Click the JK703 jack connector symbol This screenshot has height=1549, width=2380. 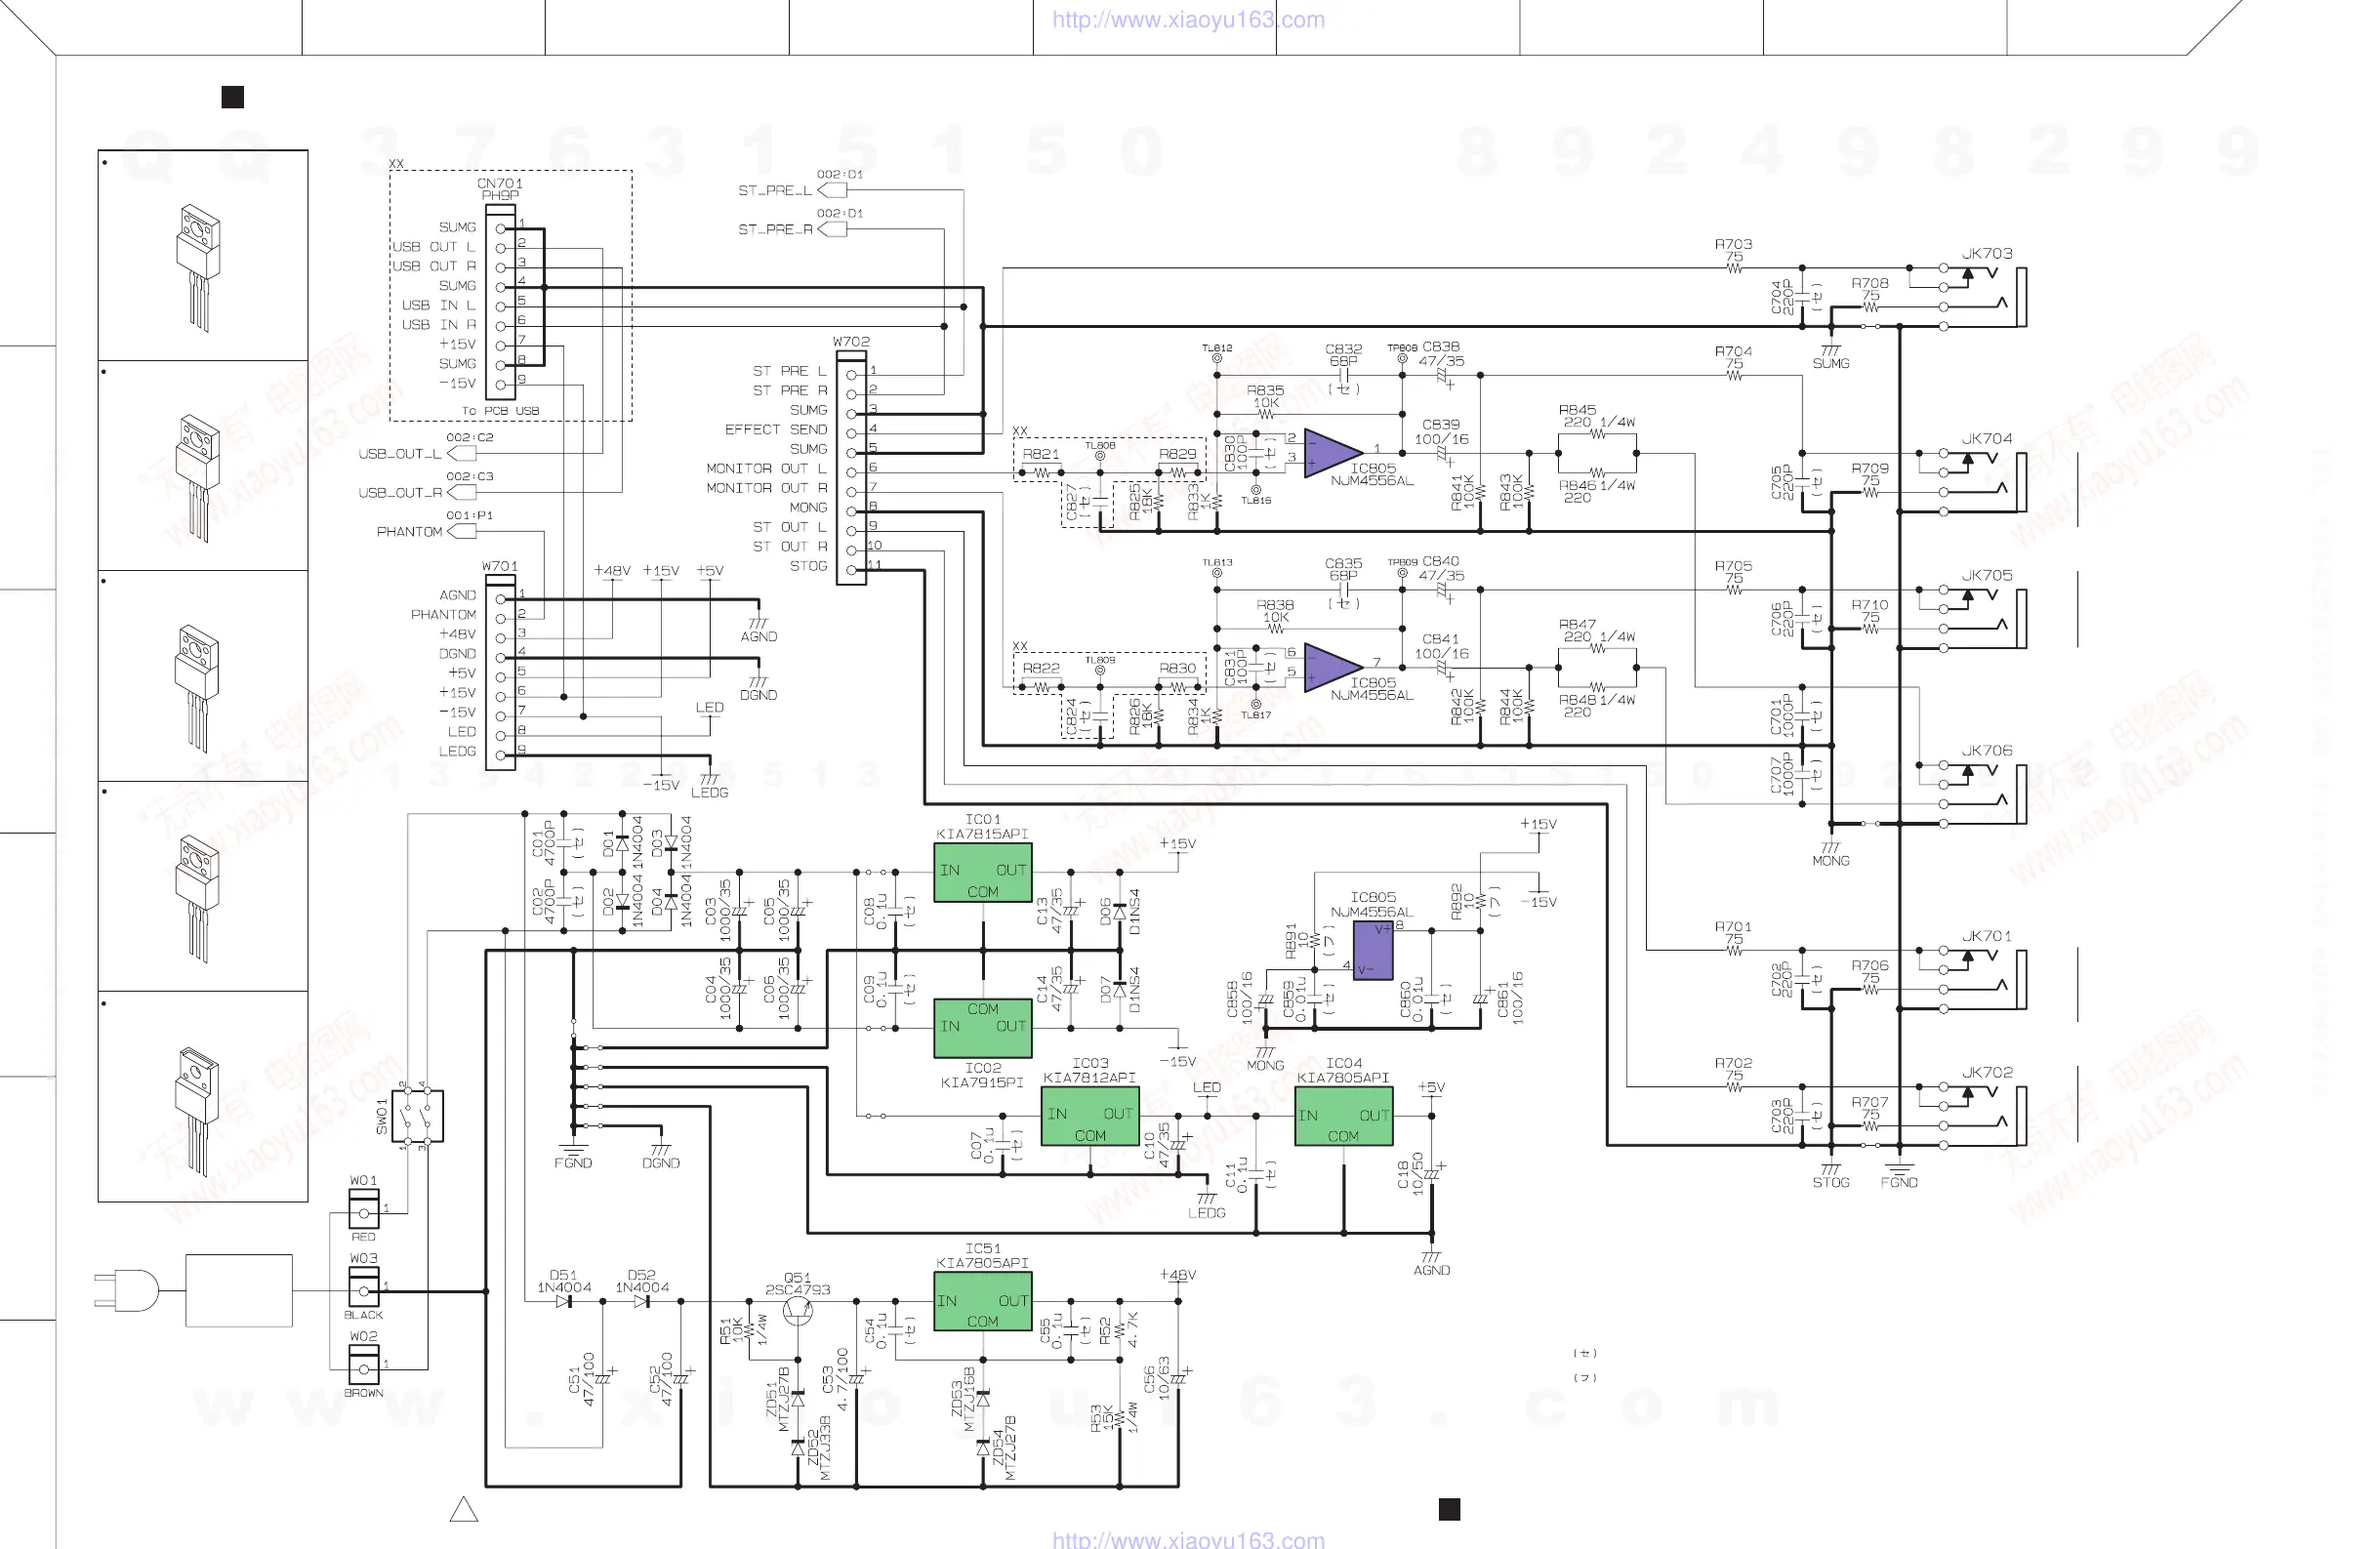pyautogui.click(x=1985, y=295)
